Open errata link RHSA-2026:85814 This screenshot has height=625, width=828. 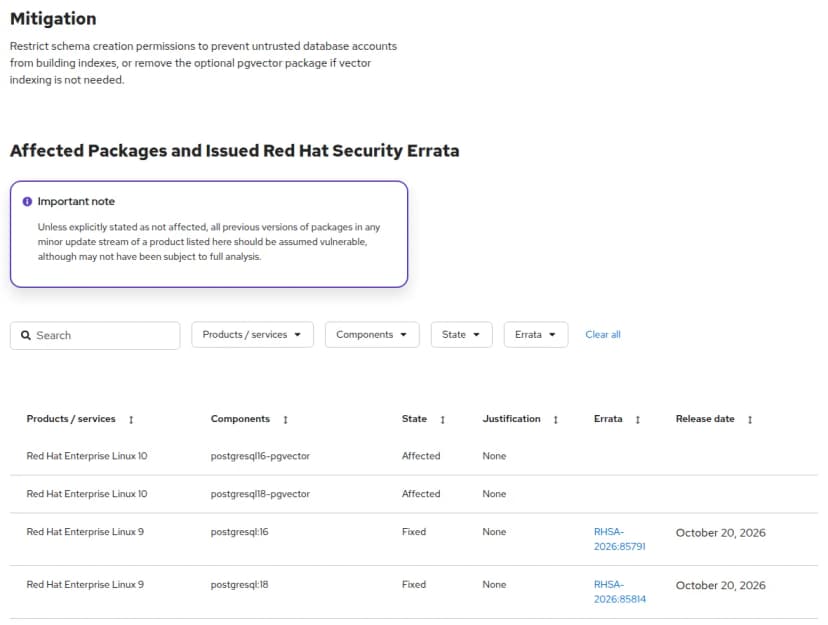(619, 592)
